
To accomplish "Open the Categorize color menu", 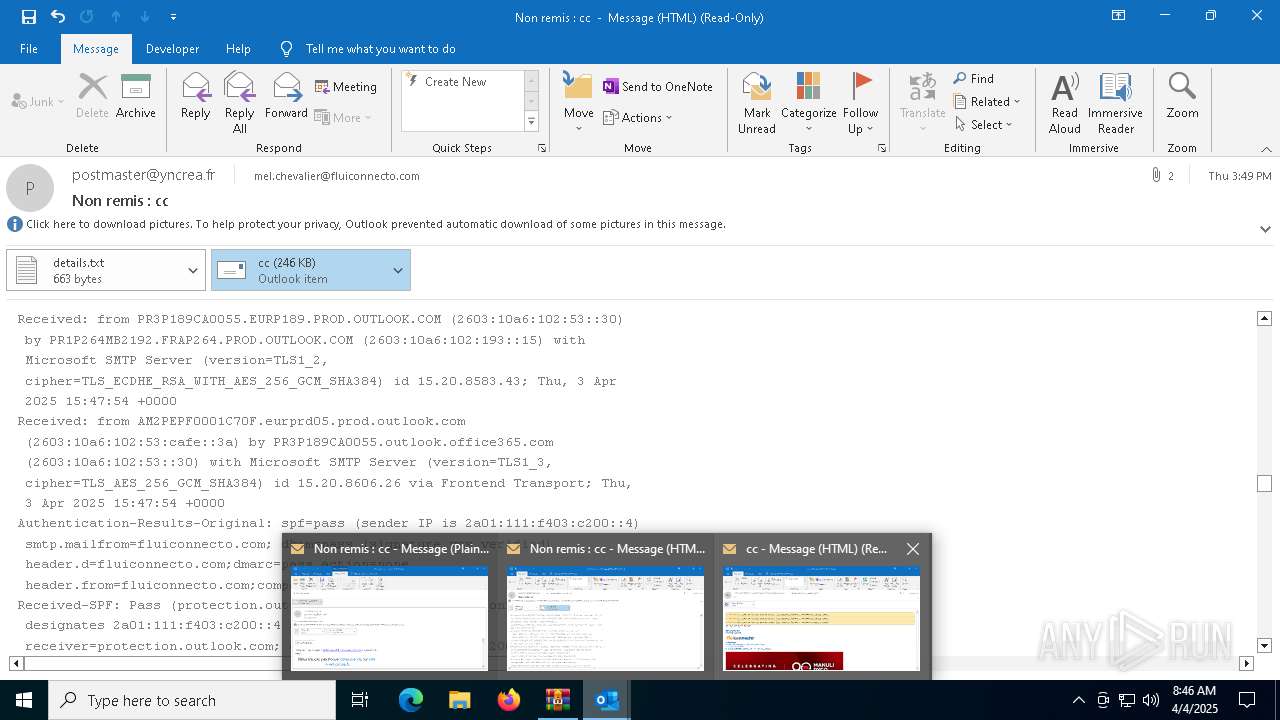I will click(808, 103).
